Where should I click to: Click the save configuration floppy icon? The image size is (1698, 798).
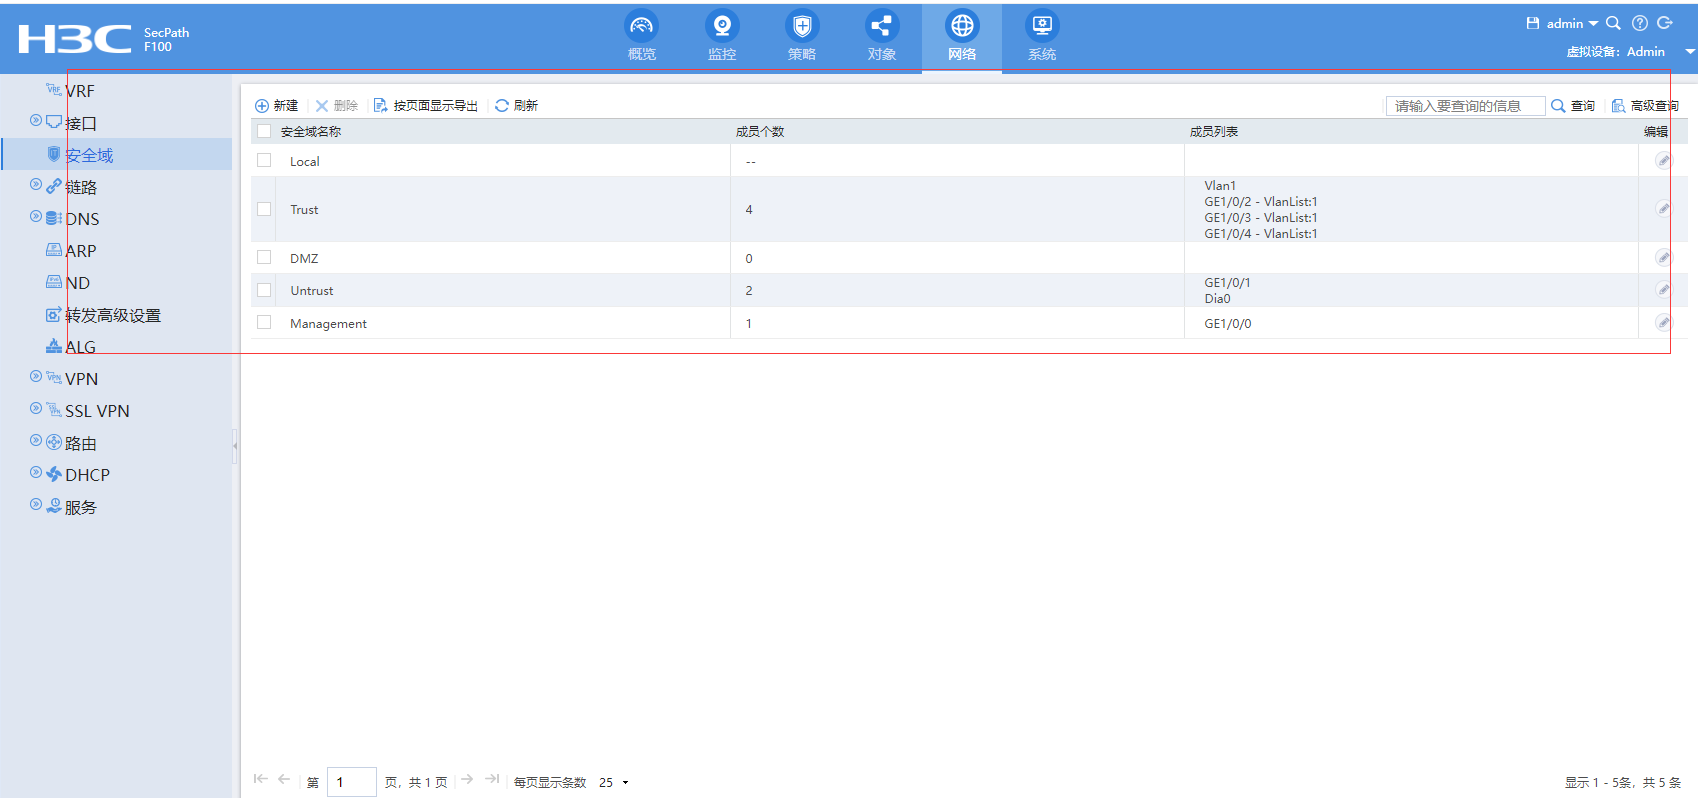point(1532,23)
